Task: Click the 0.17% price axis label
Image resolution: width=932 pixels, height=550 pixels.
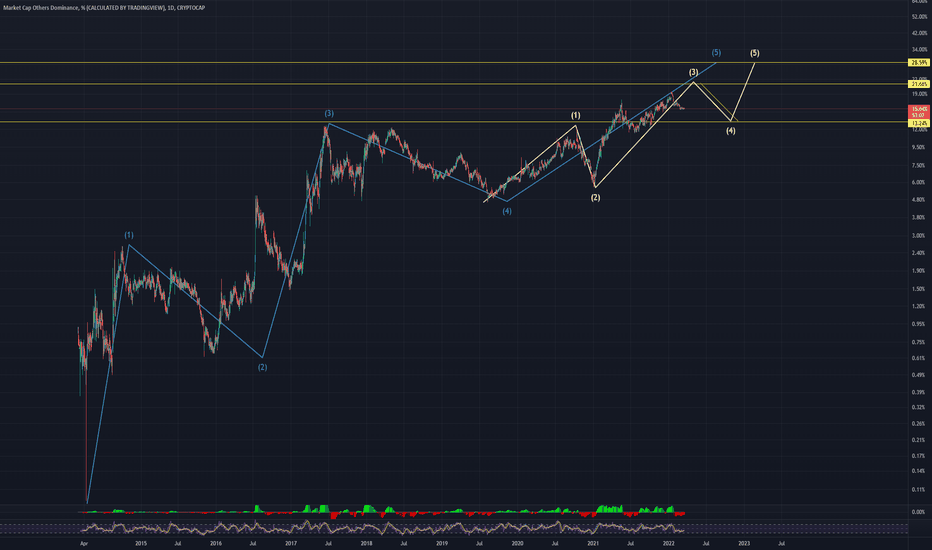Action: pyautogui.click(x=919, y=457)
